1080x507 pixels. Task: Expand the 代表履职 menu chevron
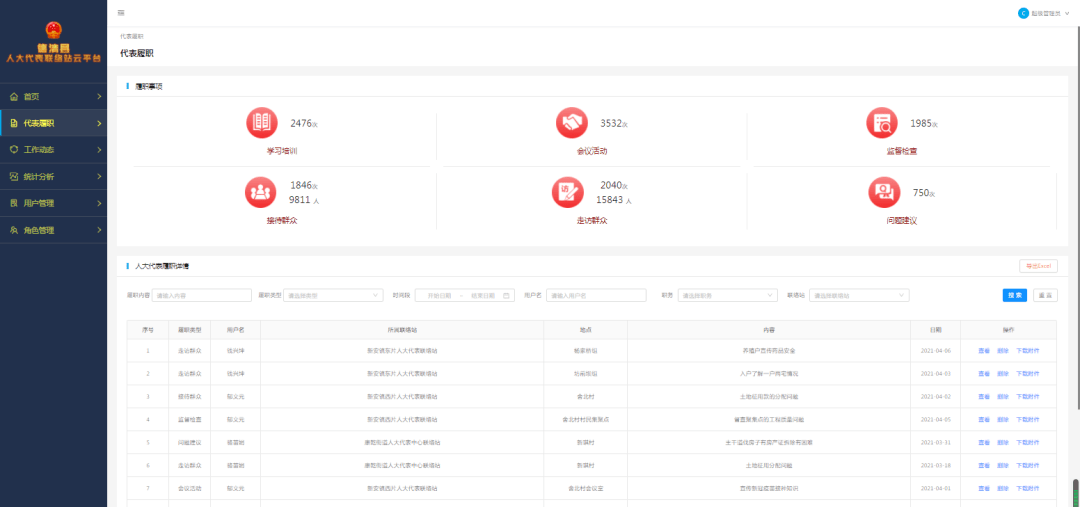99,123
